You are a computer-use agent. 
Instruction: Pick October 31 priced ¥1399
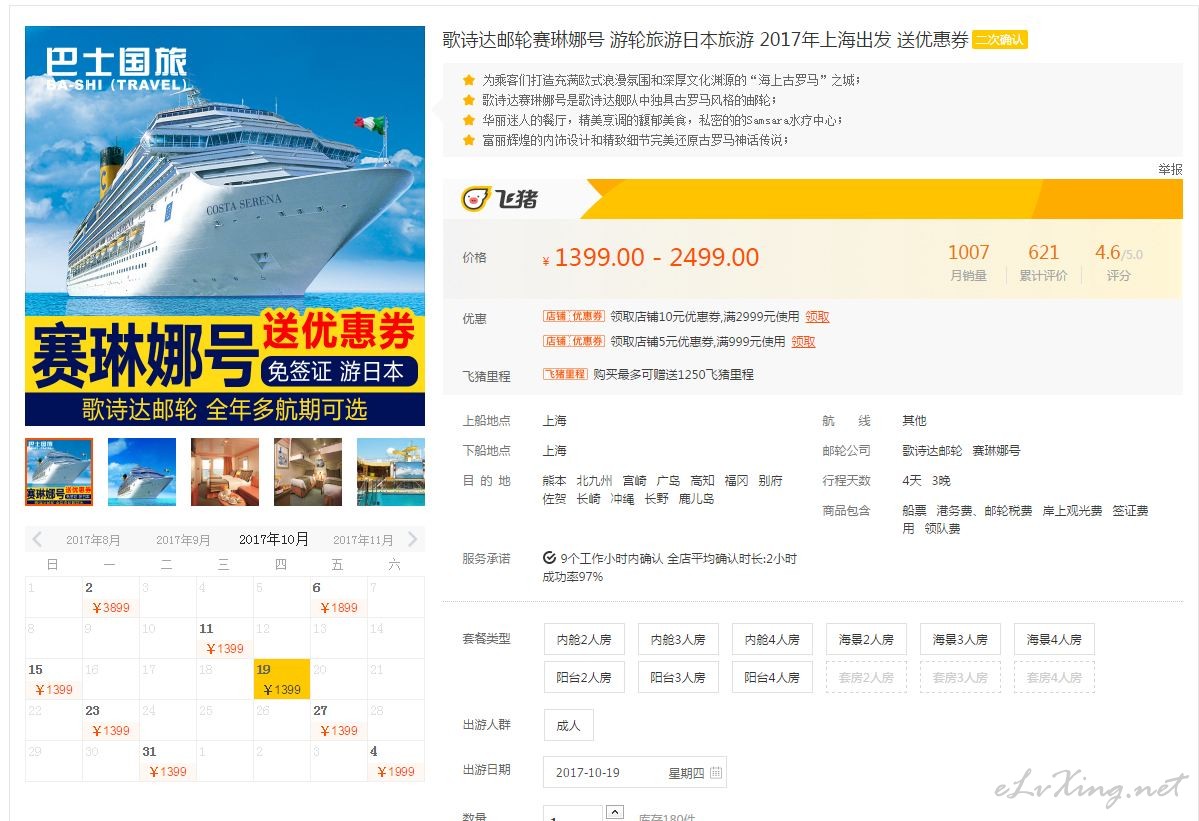click(167, 761)
